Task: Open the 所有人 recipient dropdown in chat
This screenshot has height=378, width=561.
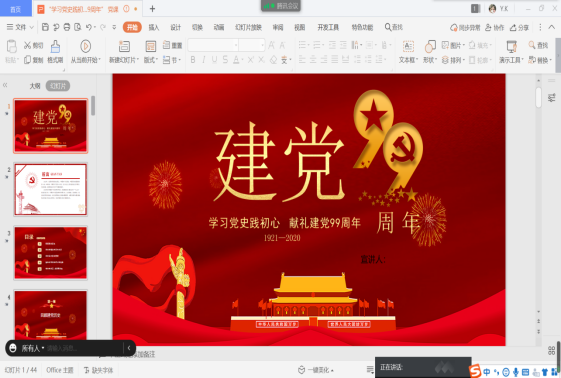Action: pos(33,348)
